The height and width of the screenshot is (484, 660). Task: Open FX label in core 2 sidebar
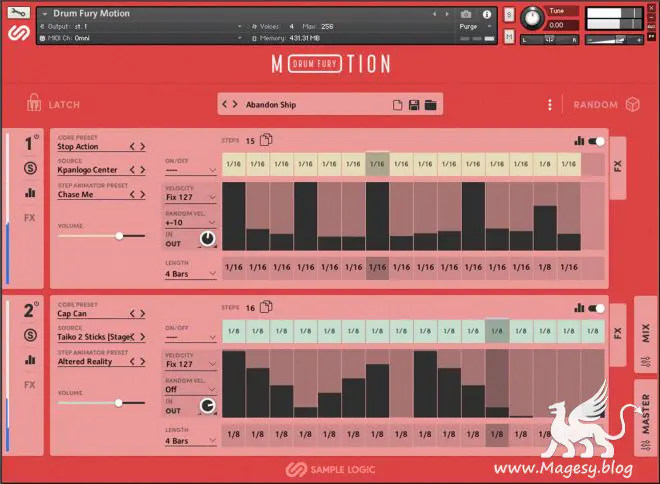29,385
